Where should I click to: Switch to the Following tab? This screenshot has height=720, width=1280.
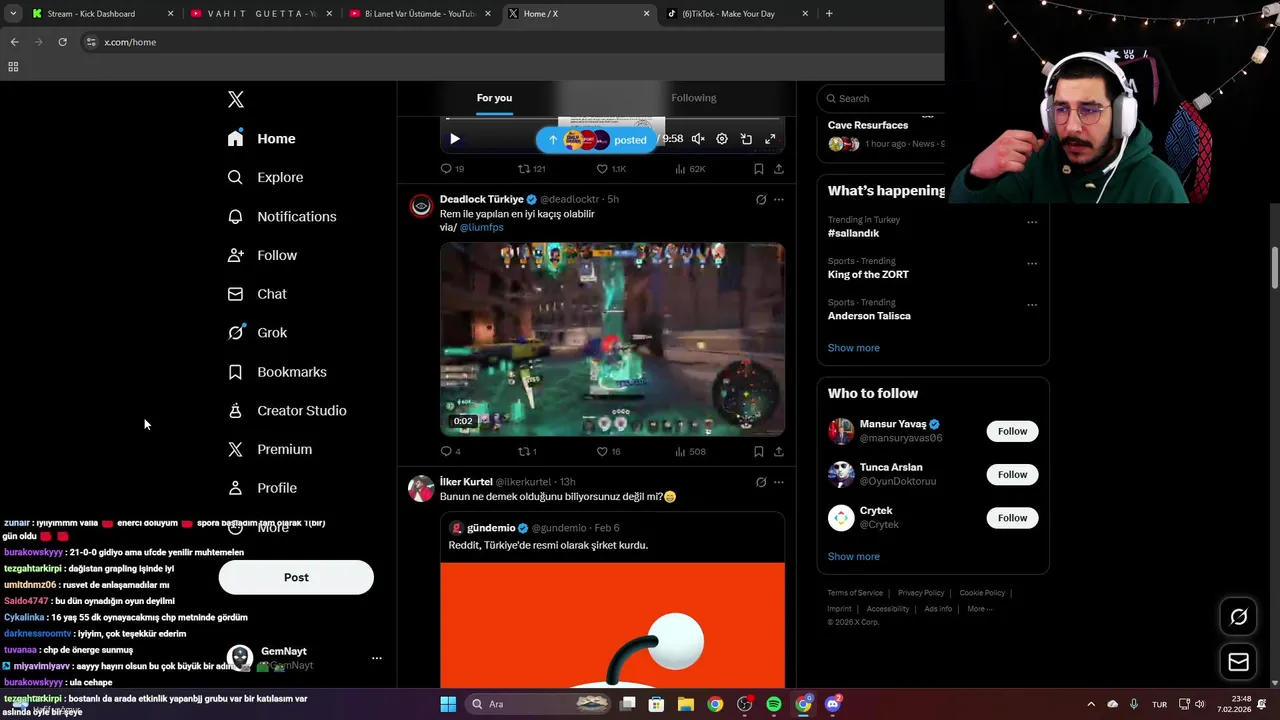(693, 98)
